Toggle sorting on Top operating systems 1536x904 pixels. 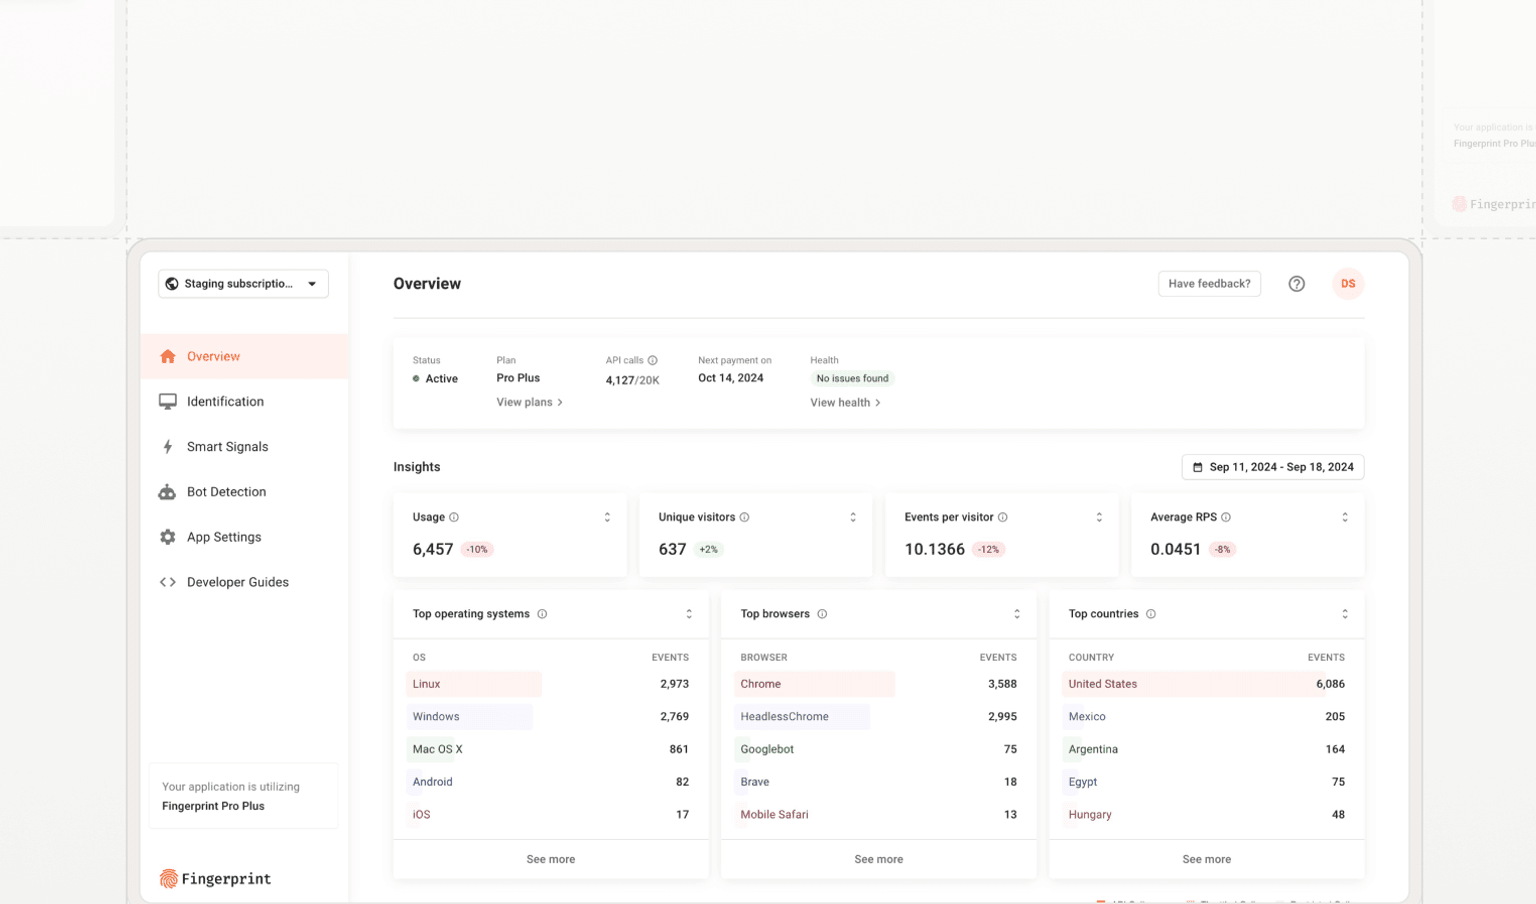tap(688, 613)
